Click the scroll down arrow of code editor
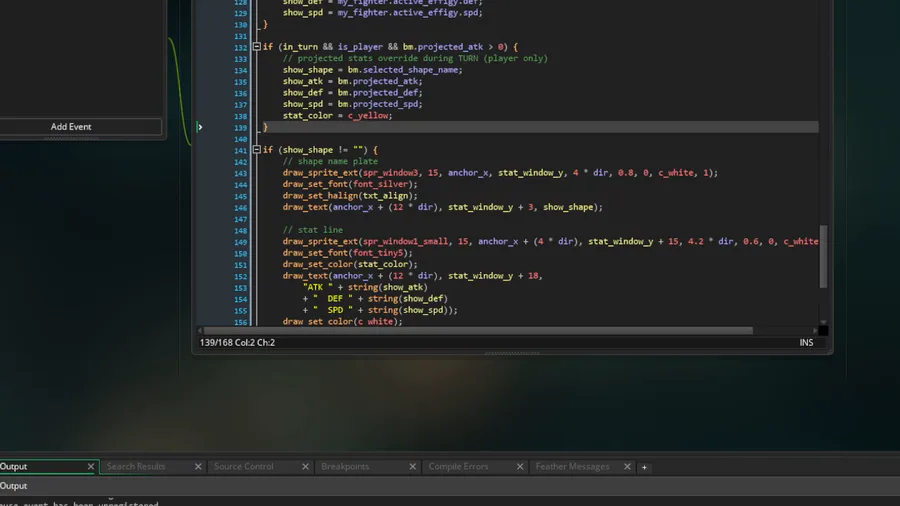Viewport: 900px width, 506px height. pos(823,322)
